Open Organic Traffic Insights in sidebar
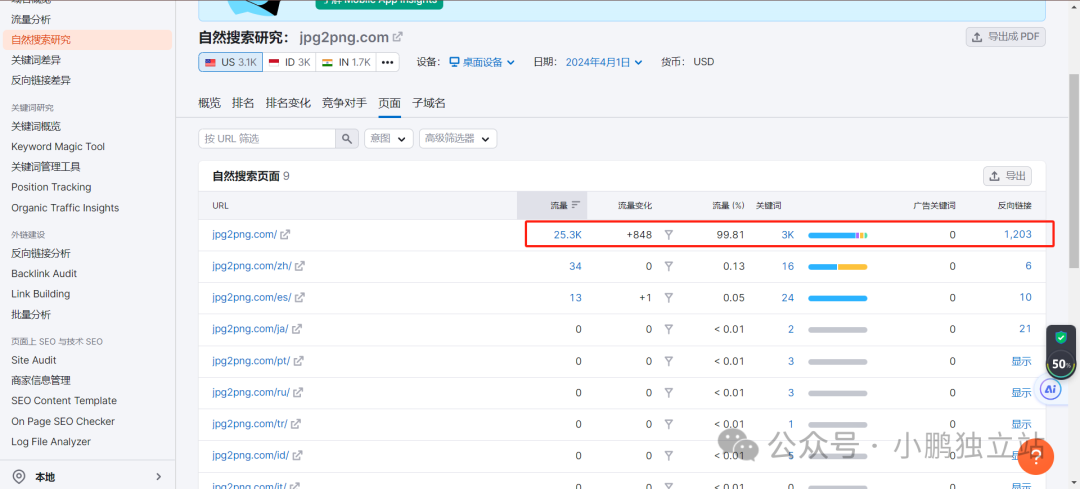 (65, 207)
